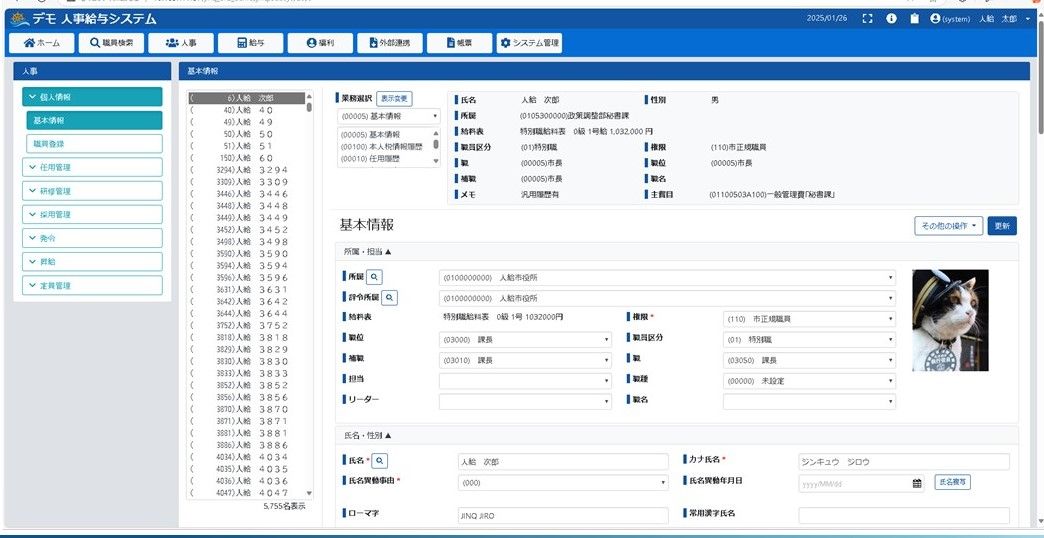Expand the 任用管理 sidebar group
The height and width of the screenshot is (538, 1044).
(92, 167)
